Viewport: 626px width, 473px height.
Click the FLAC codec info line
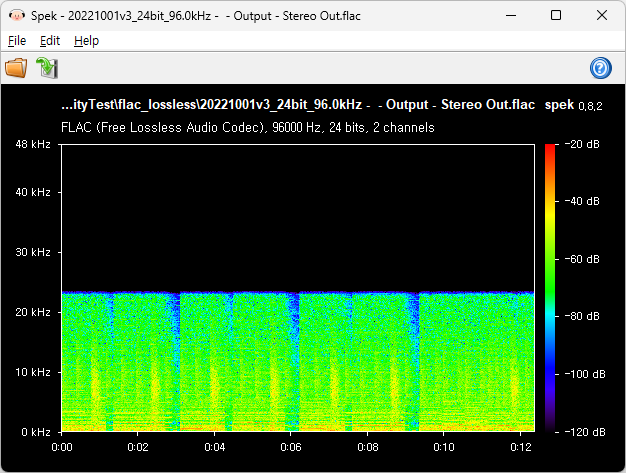[248, 127]
